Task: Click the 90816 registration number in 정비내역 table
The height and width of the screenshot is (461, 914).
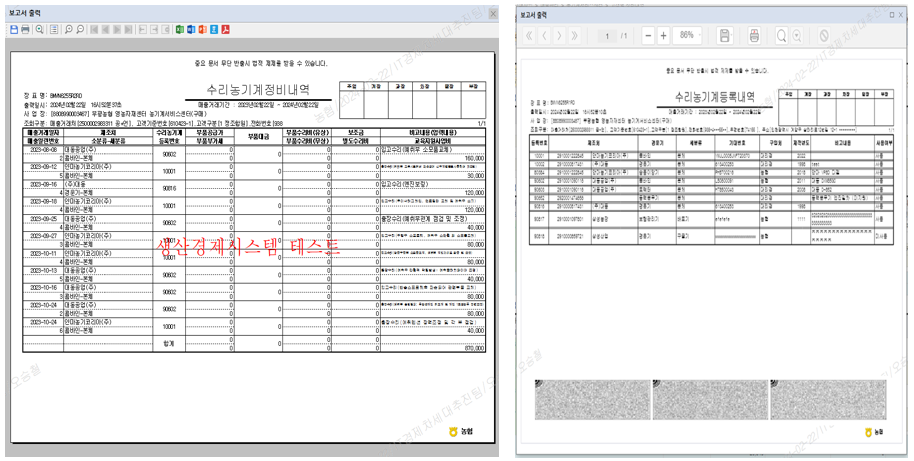Action: pos(169,188)
